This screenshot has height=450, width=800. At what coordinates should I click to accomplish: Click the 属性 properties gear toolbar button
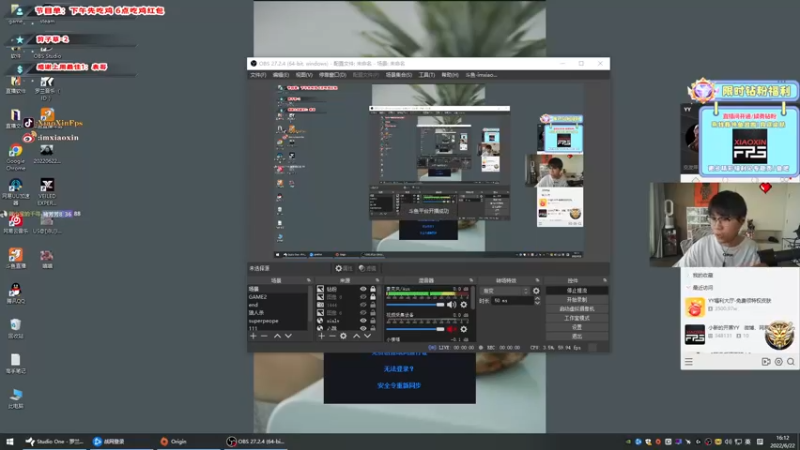point(344,268)
